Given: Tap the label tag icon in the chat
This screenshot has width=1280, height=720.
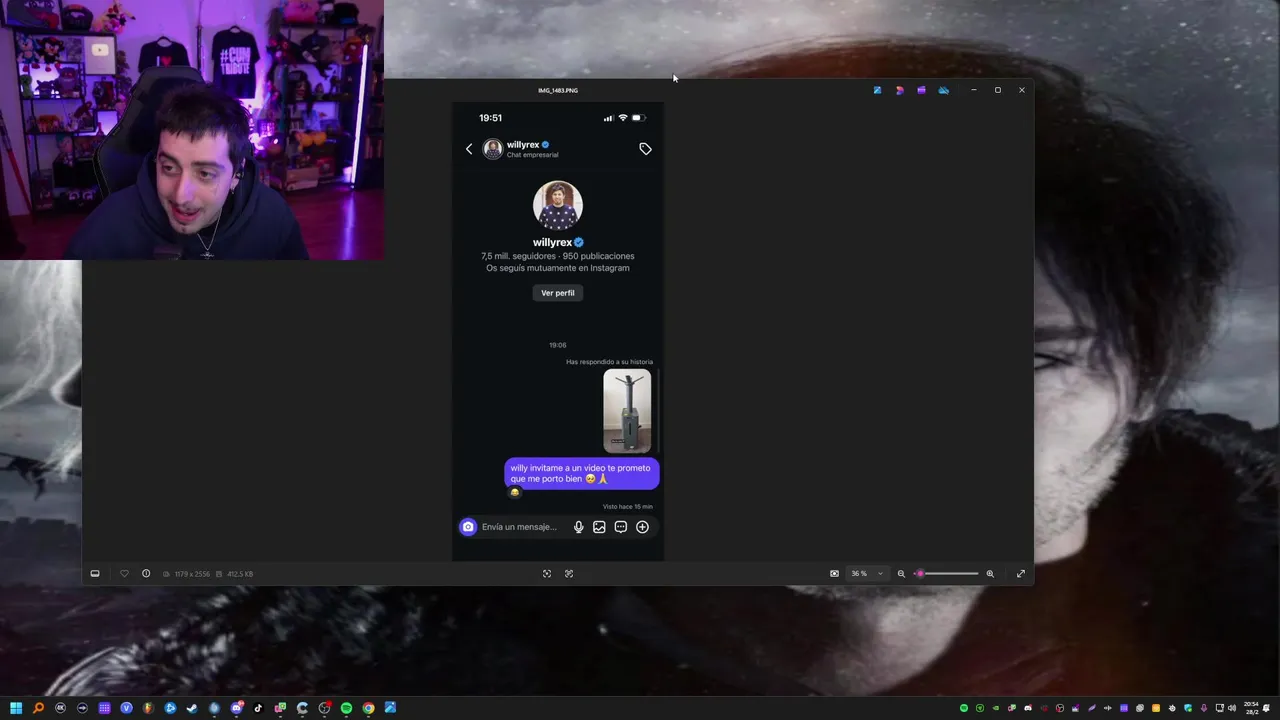Looking at the screenshot, I should (x=645, y=149).
